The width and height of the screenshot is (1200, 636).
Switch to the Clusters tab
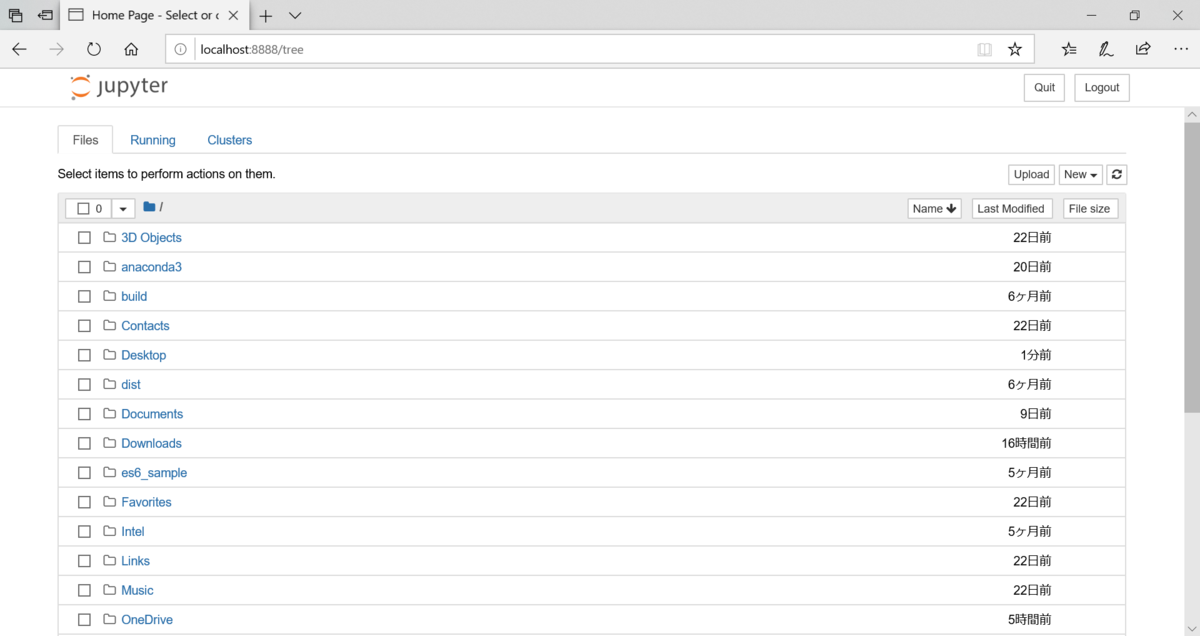[230, 140]
